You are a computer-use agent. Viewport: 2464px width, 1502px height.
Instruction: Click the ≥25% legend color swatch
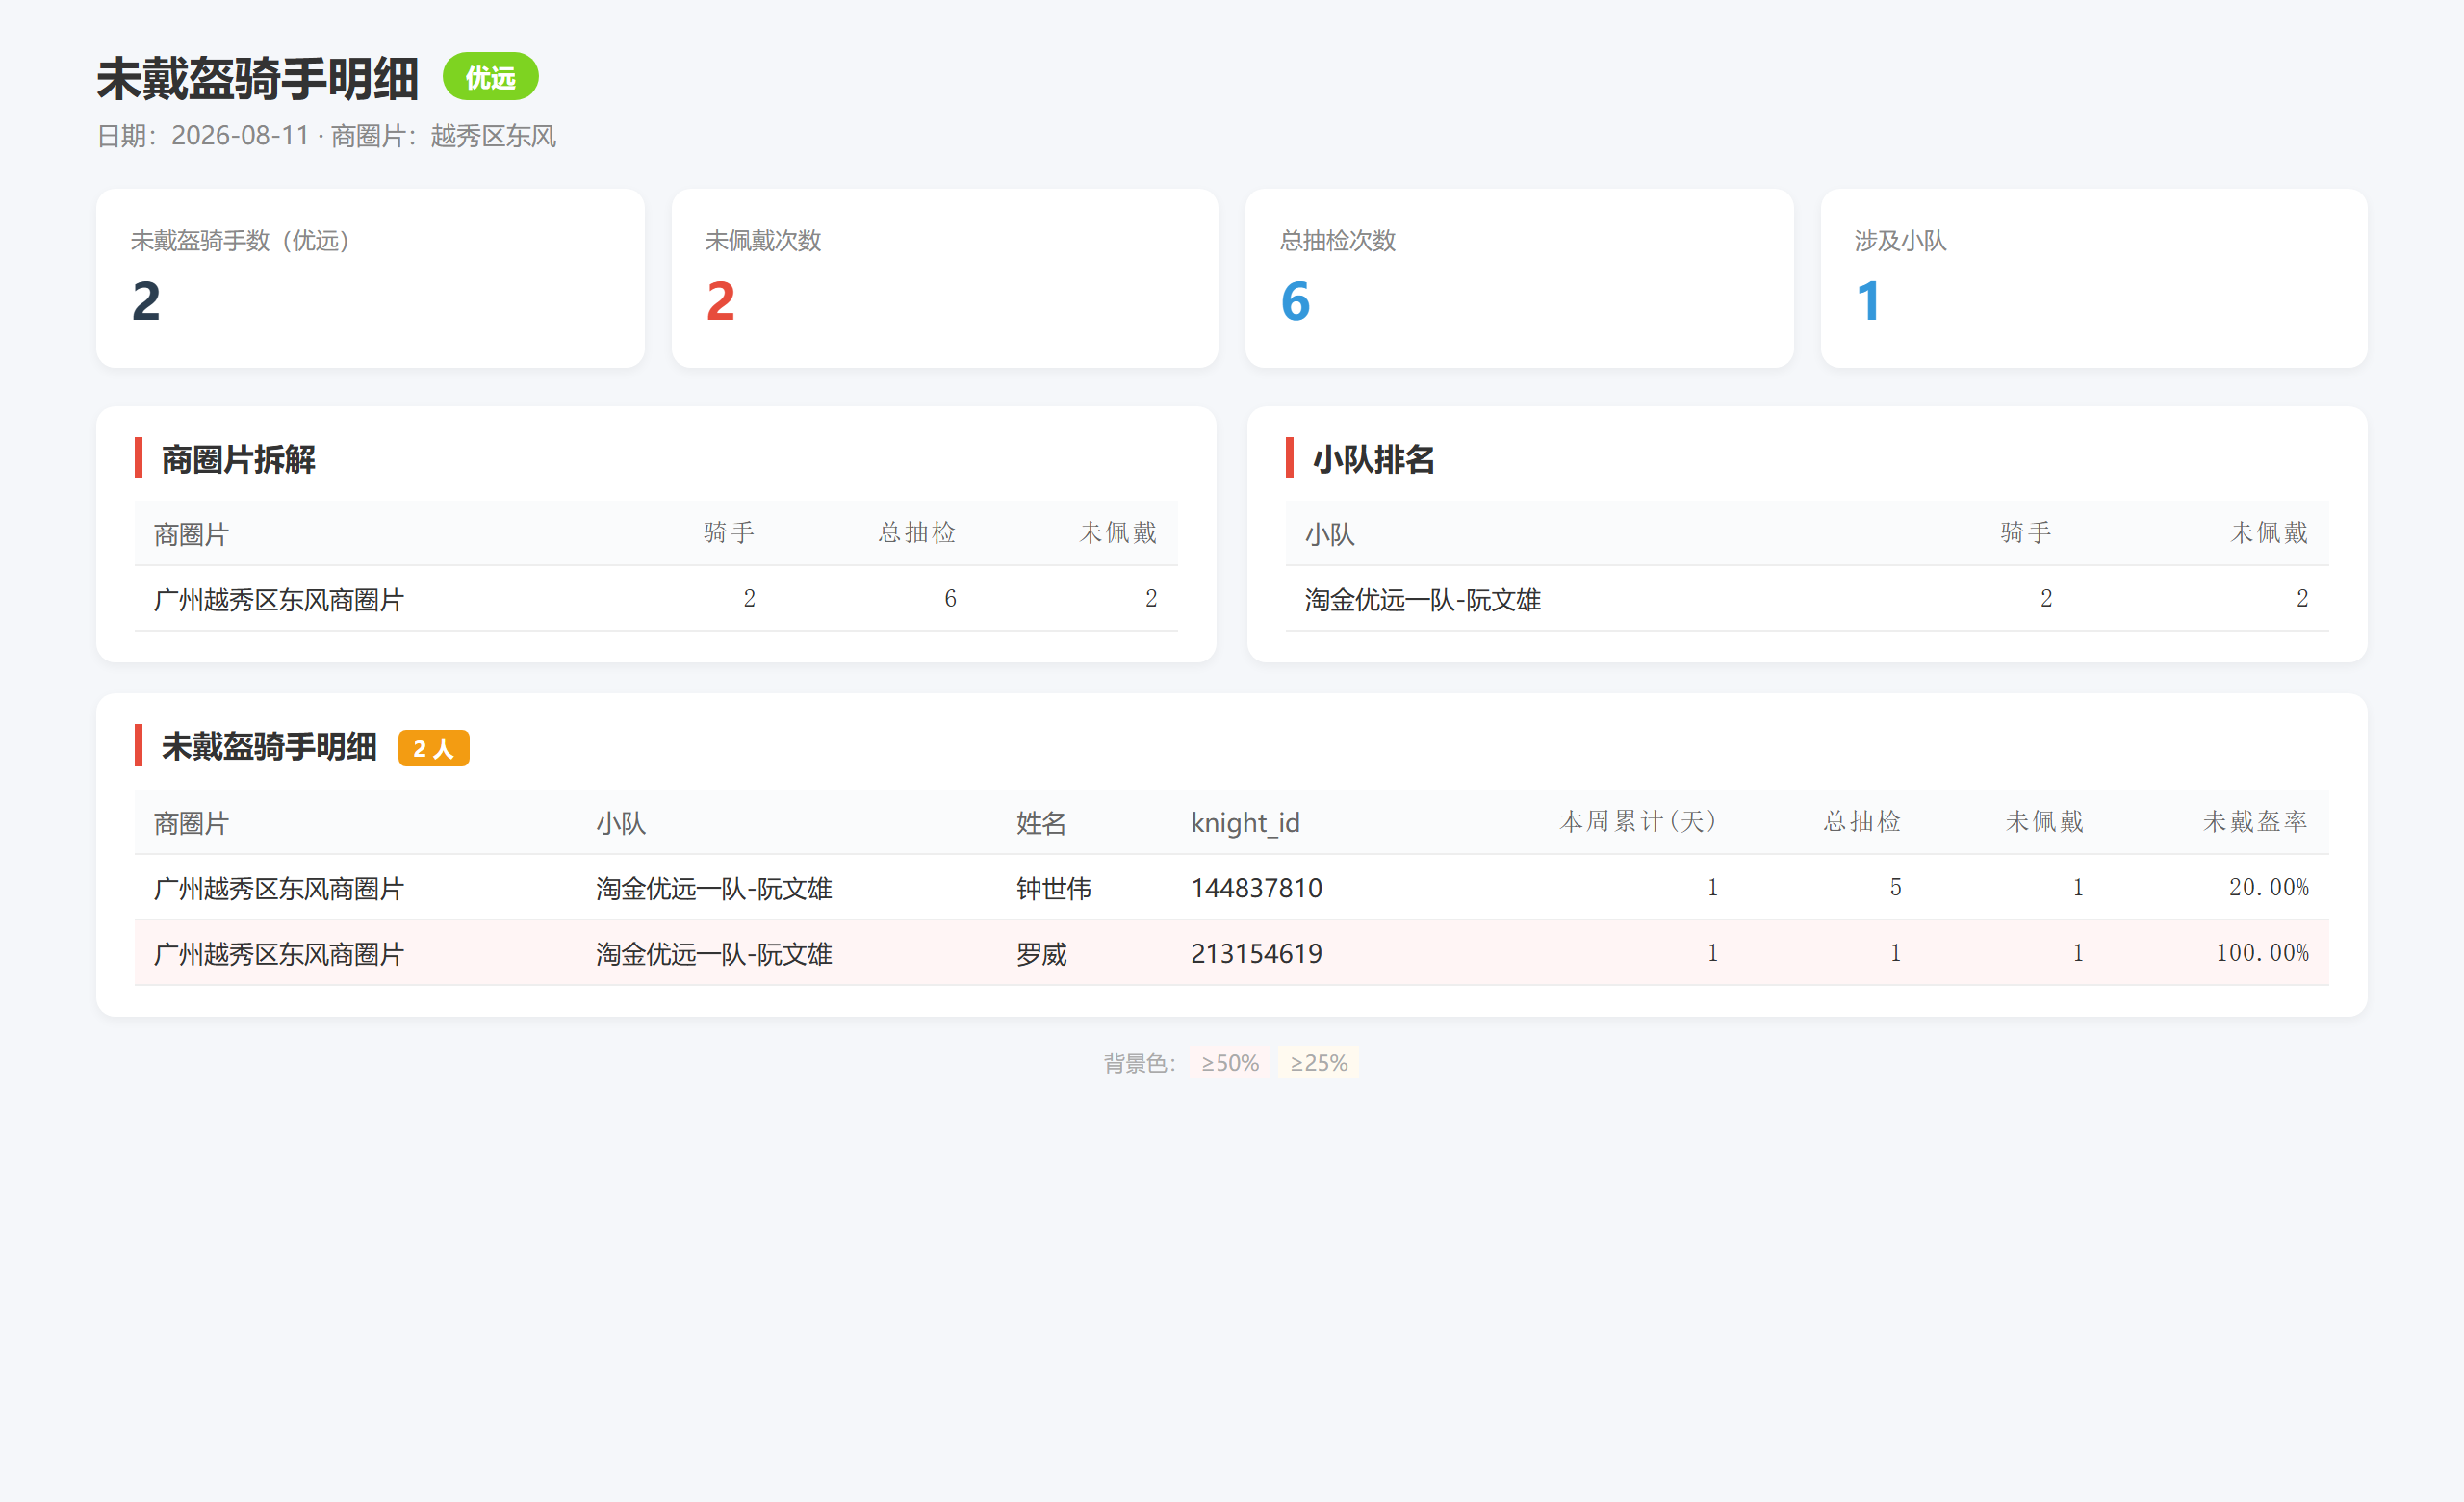click(1318, 1063)
